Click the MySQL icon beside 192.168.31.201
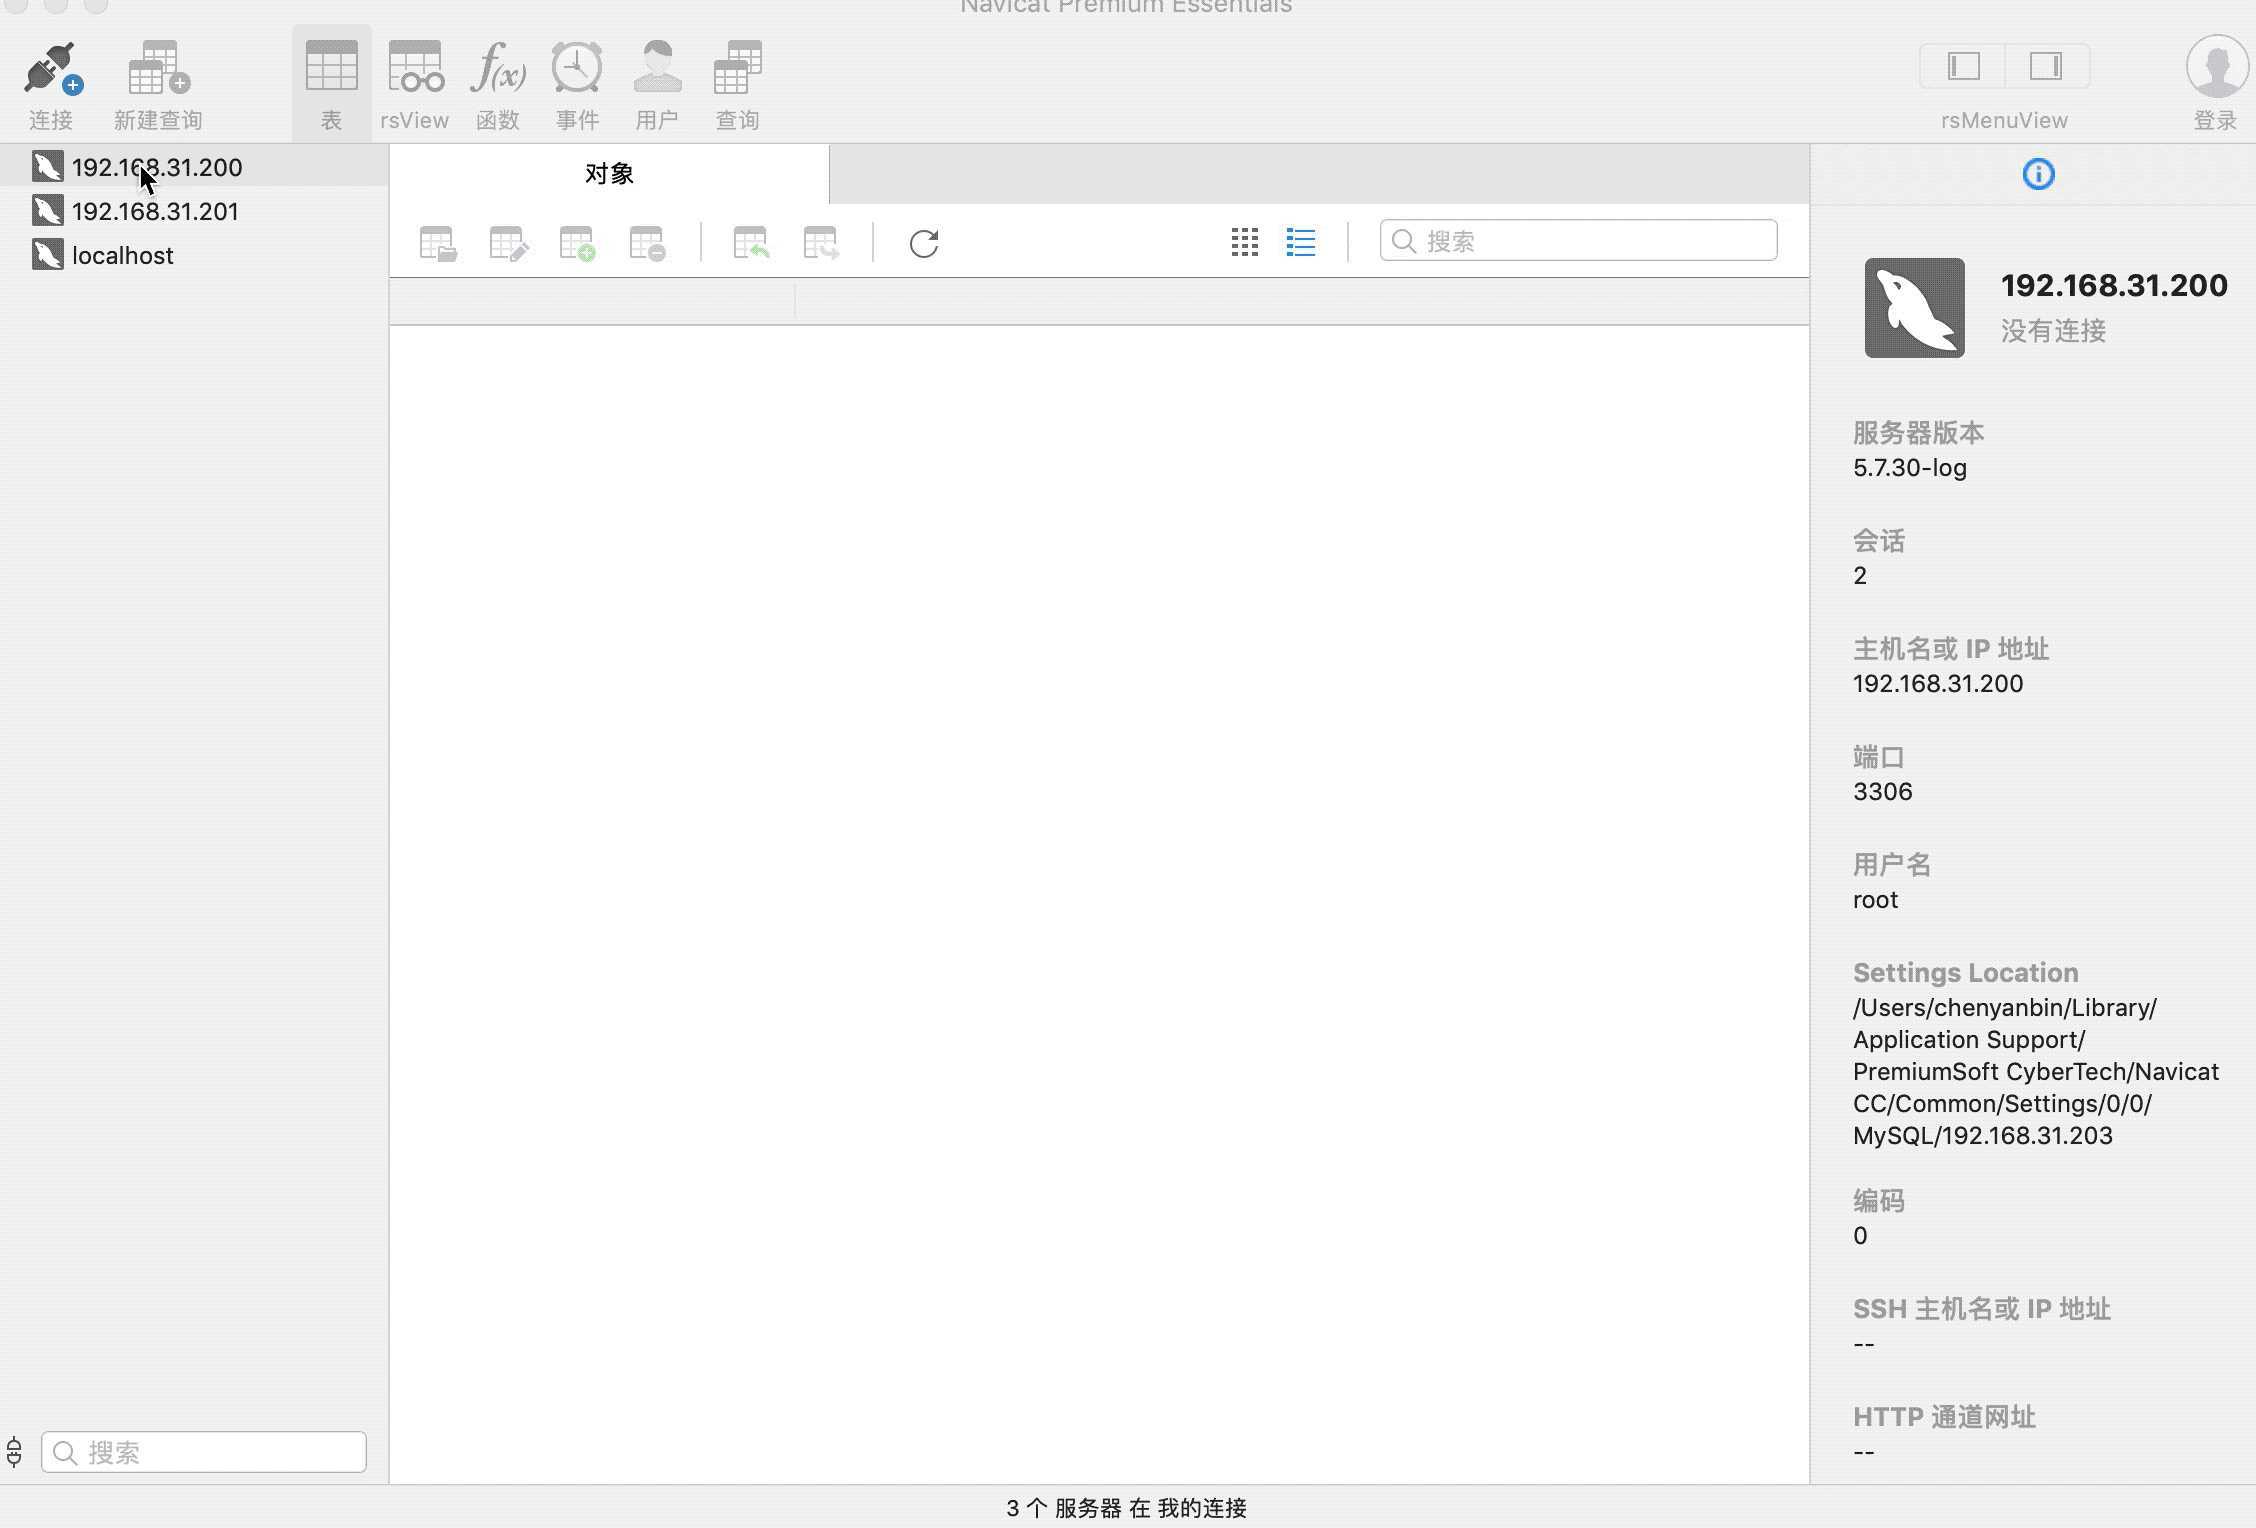 [47, 211]
